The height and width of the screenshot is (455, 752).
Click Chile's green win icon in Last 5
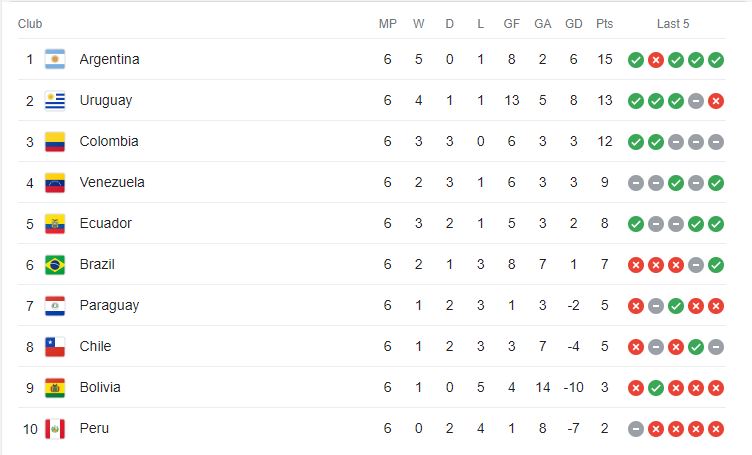(696, 347)
